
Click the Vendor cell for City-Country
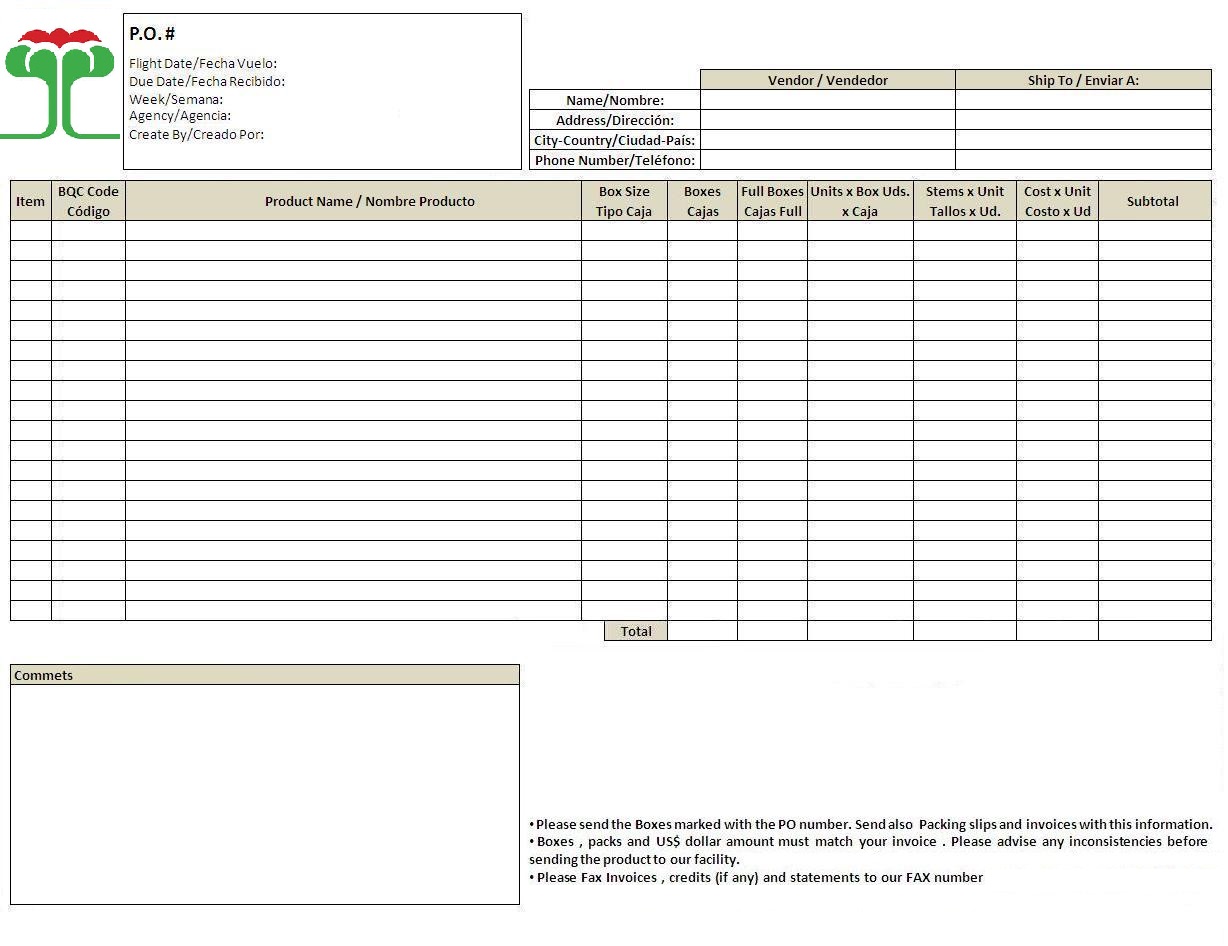tap(828, 140)
